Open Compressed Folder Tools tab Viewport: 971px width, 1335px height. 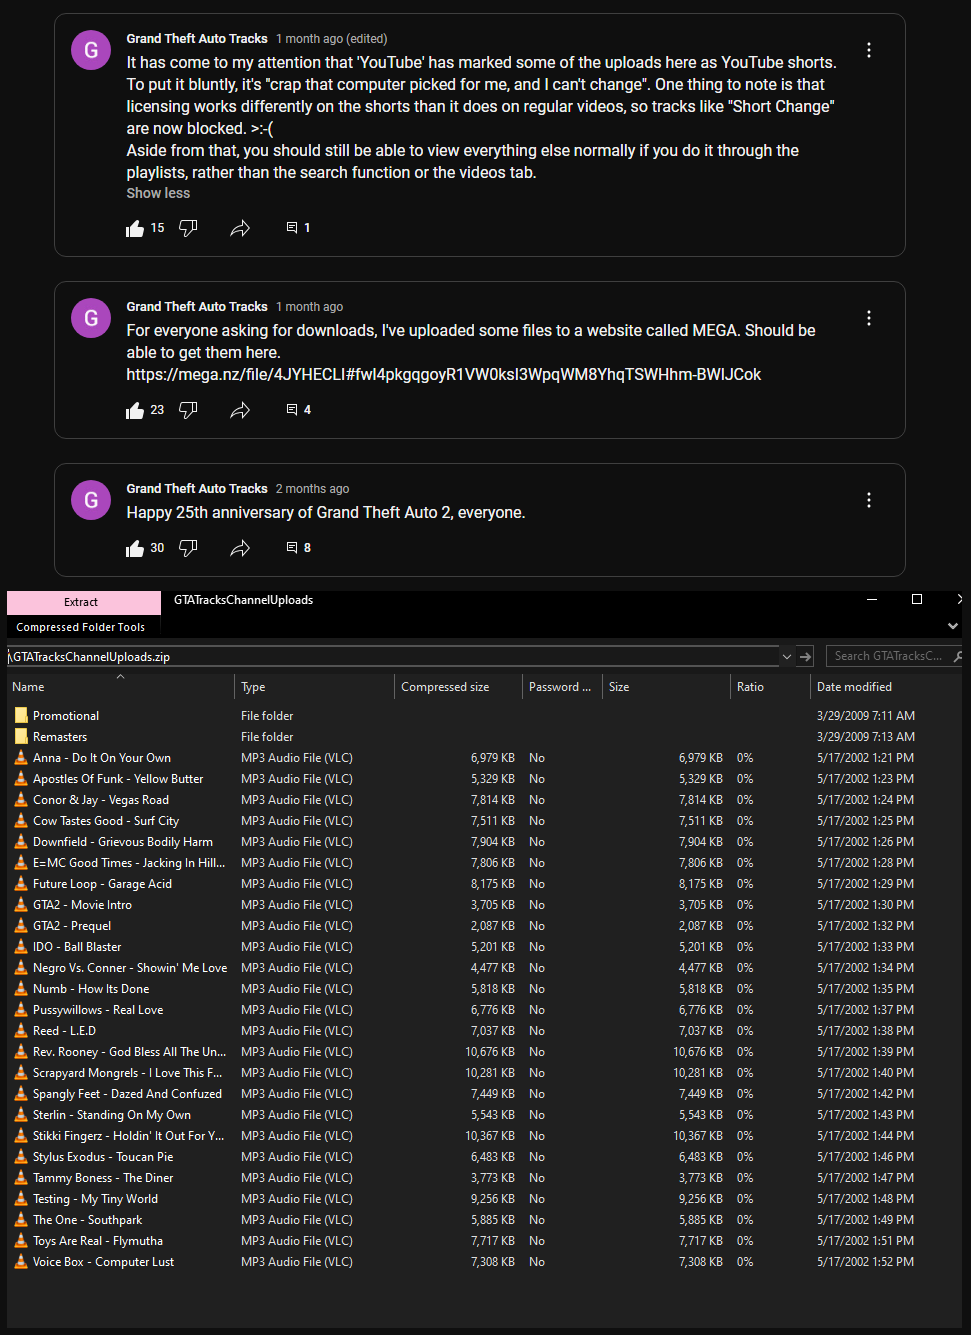coord(81,627)
